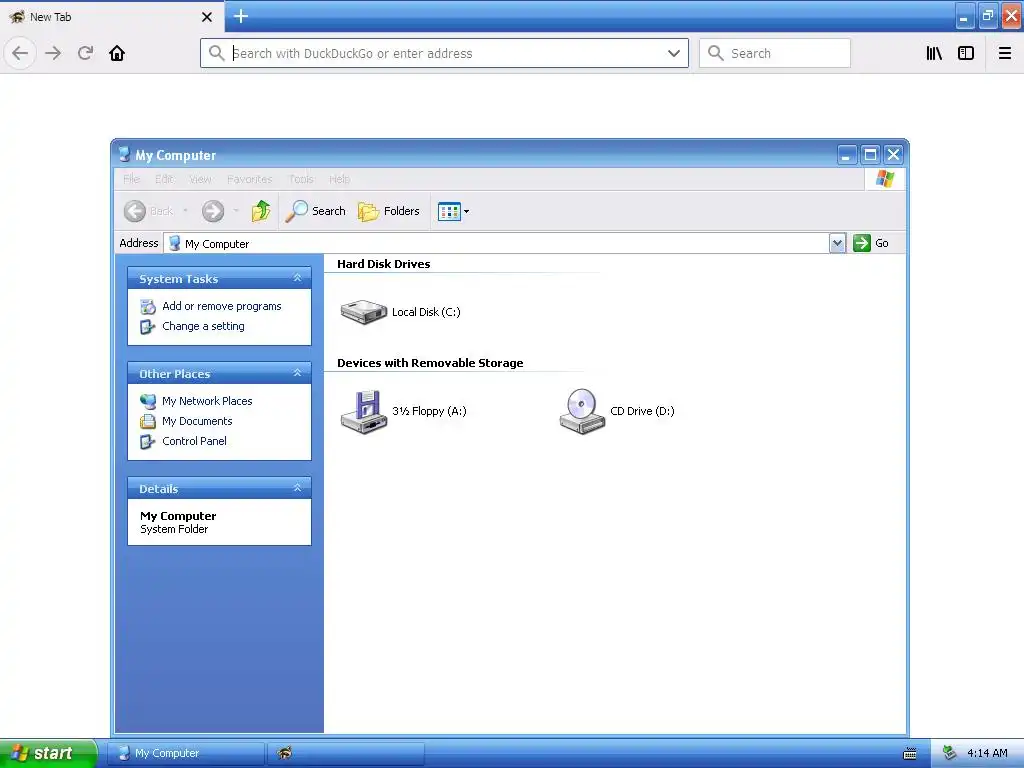
Task: Expand the Address bar dropdown
Action: [837, 244]
